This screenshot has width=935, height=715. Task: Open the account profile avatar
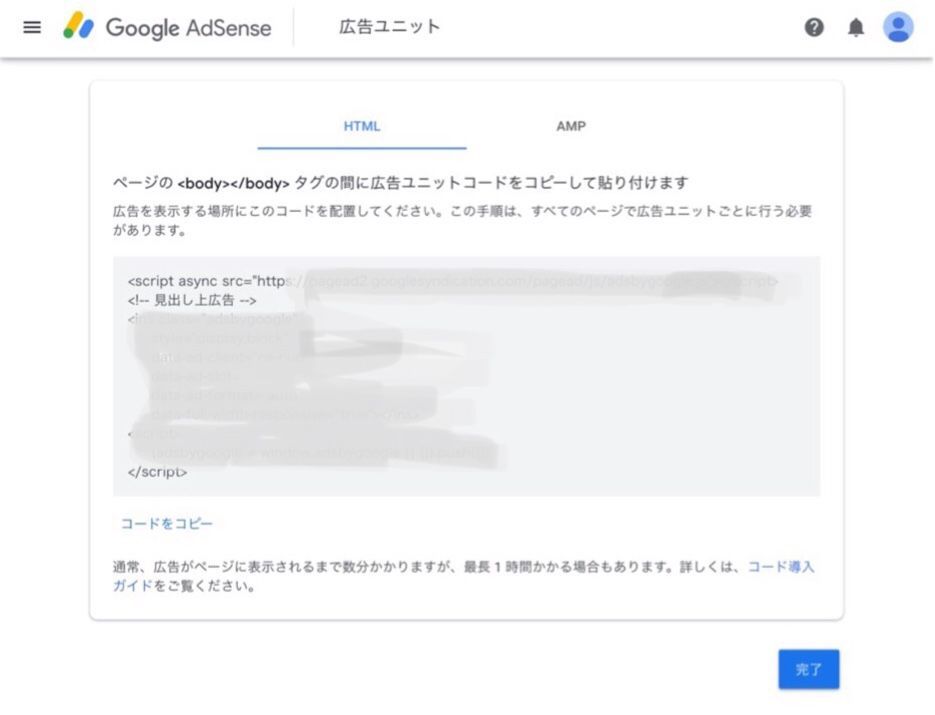point(898,27)
